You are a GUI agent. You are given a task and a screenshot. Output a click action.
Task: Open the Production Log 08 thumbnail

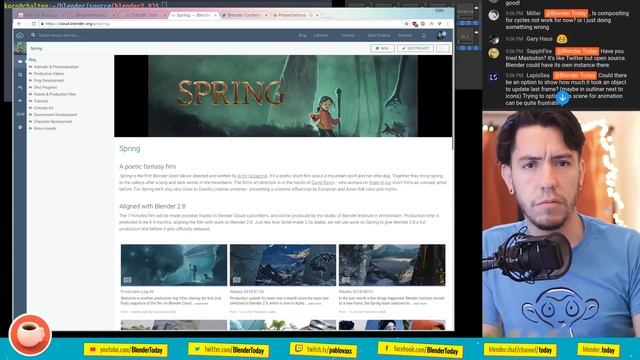point(174,265)
